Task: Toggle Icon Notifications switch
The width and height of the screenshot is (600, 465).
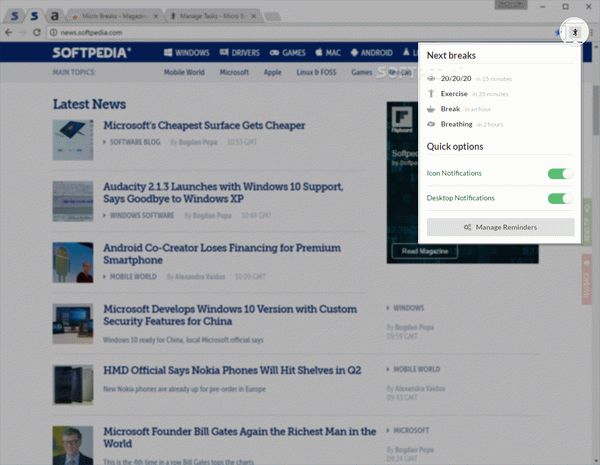Action: tap(560, 174)
